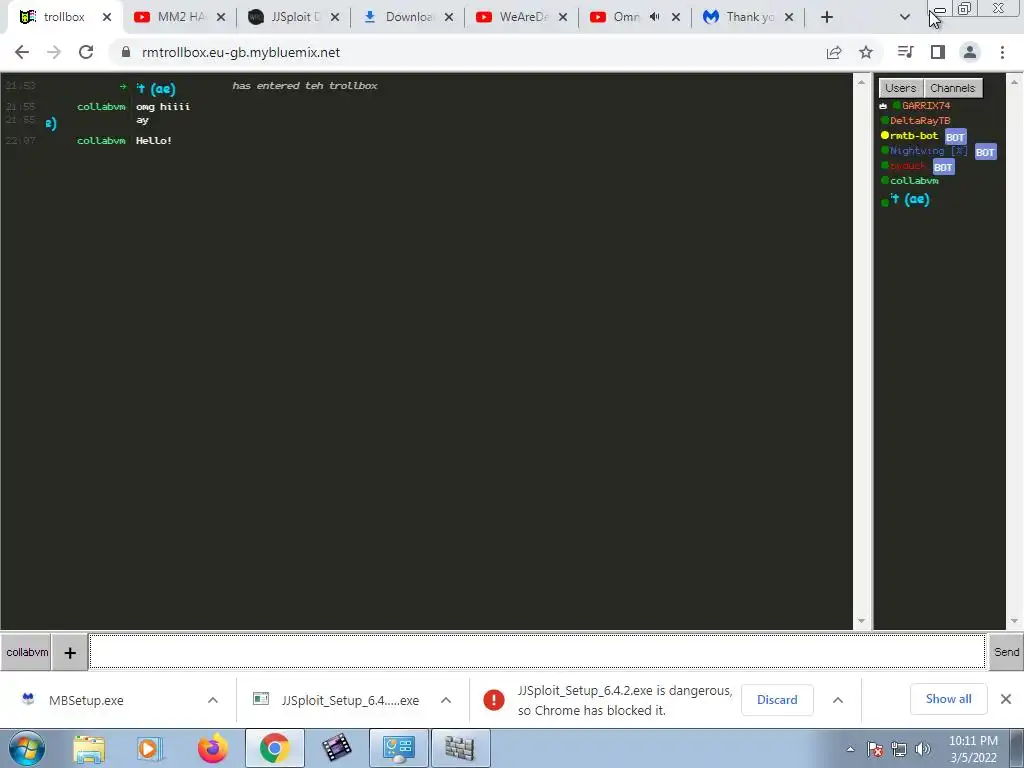
Task: Show hidden system tray icons
Action: click(x=850, y=749)
